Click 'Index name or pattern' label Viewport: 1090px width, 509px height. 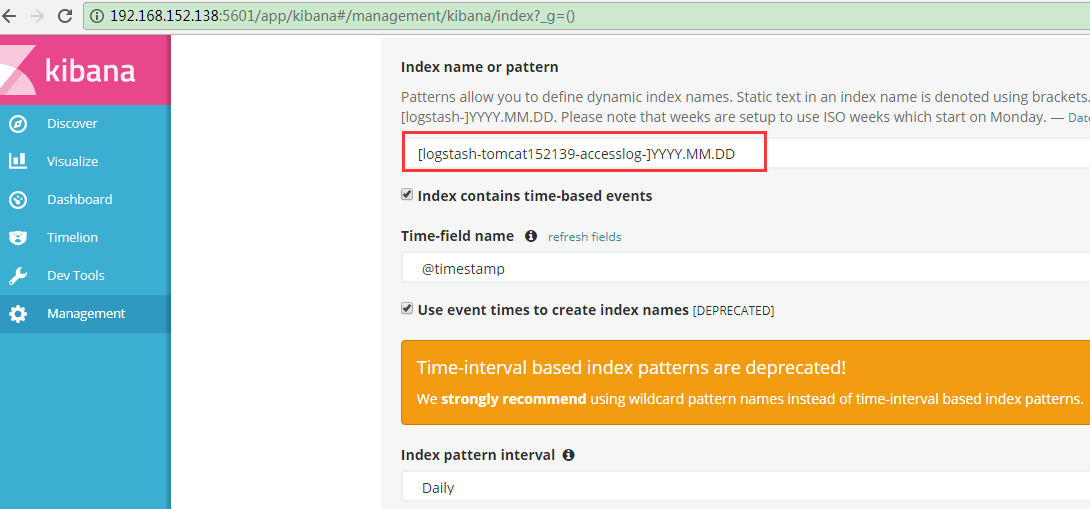480,67
